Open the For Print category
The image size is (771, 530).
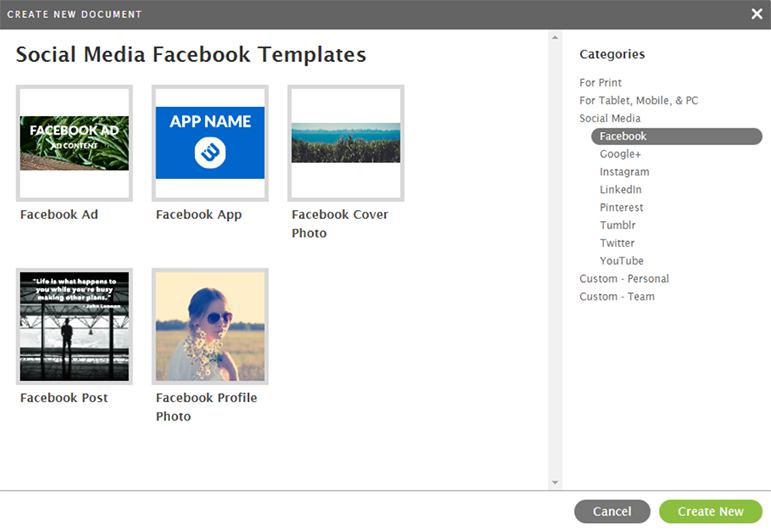[x=600, y=83]
